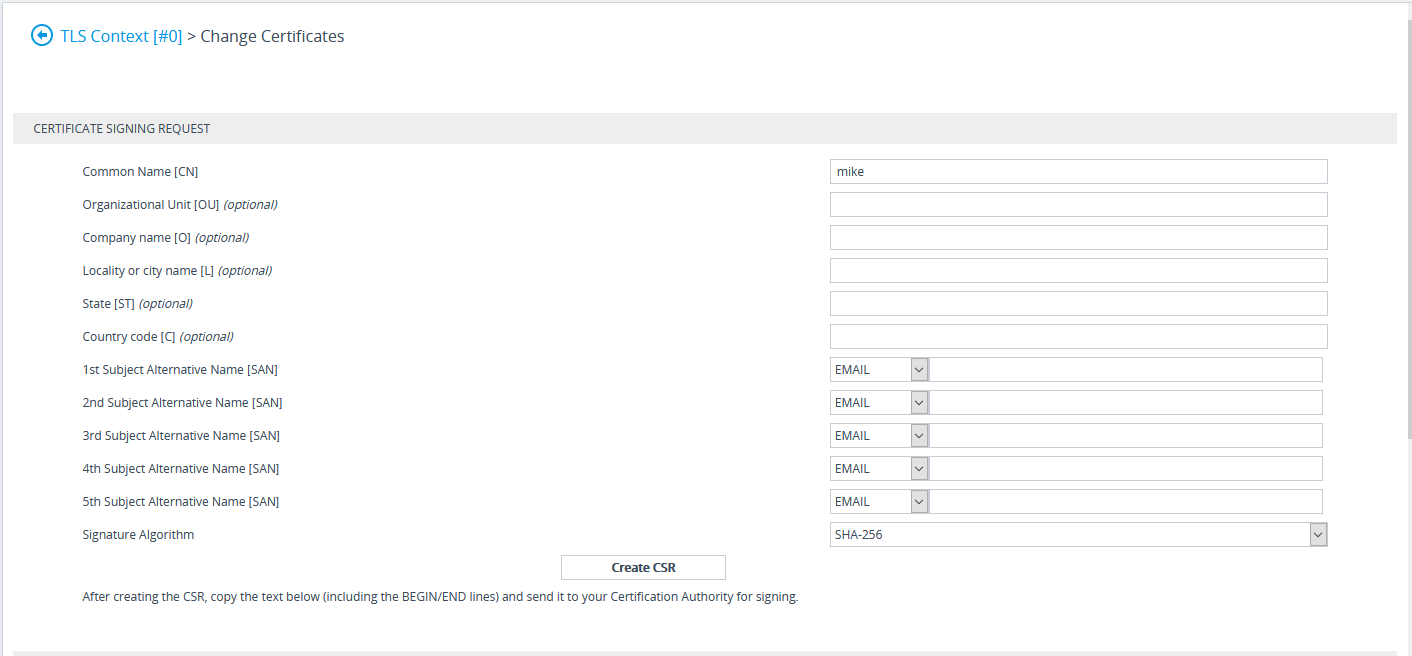The image size is (1412, 656).
Task: Open the Signature Algorithm dropdown
Action: [1078, 535]
